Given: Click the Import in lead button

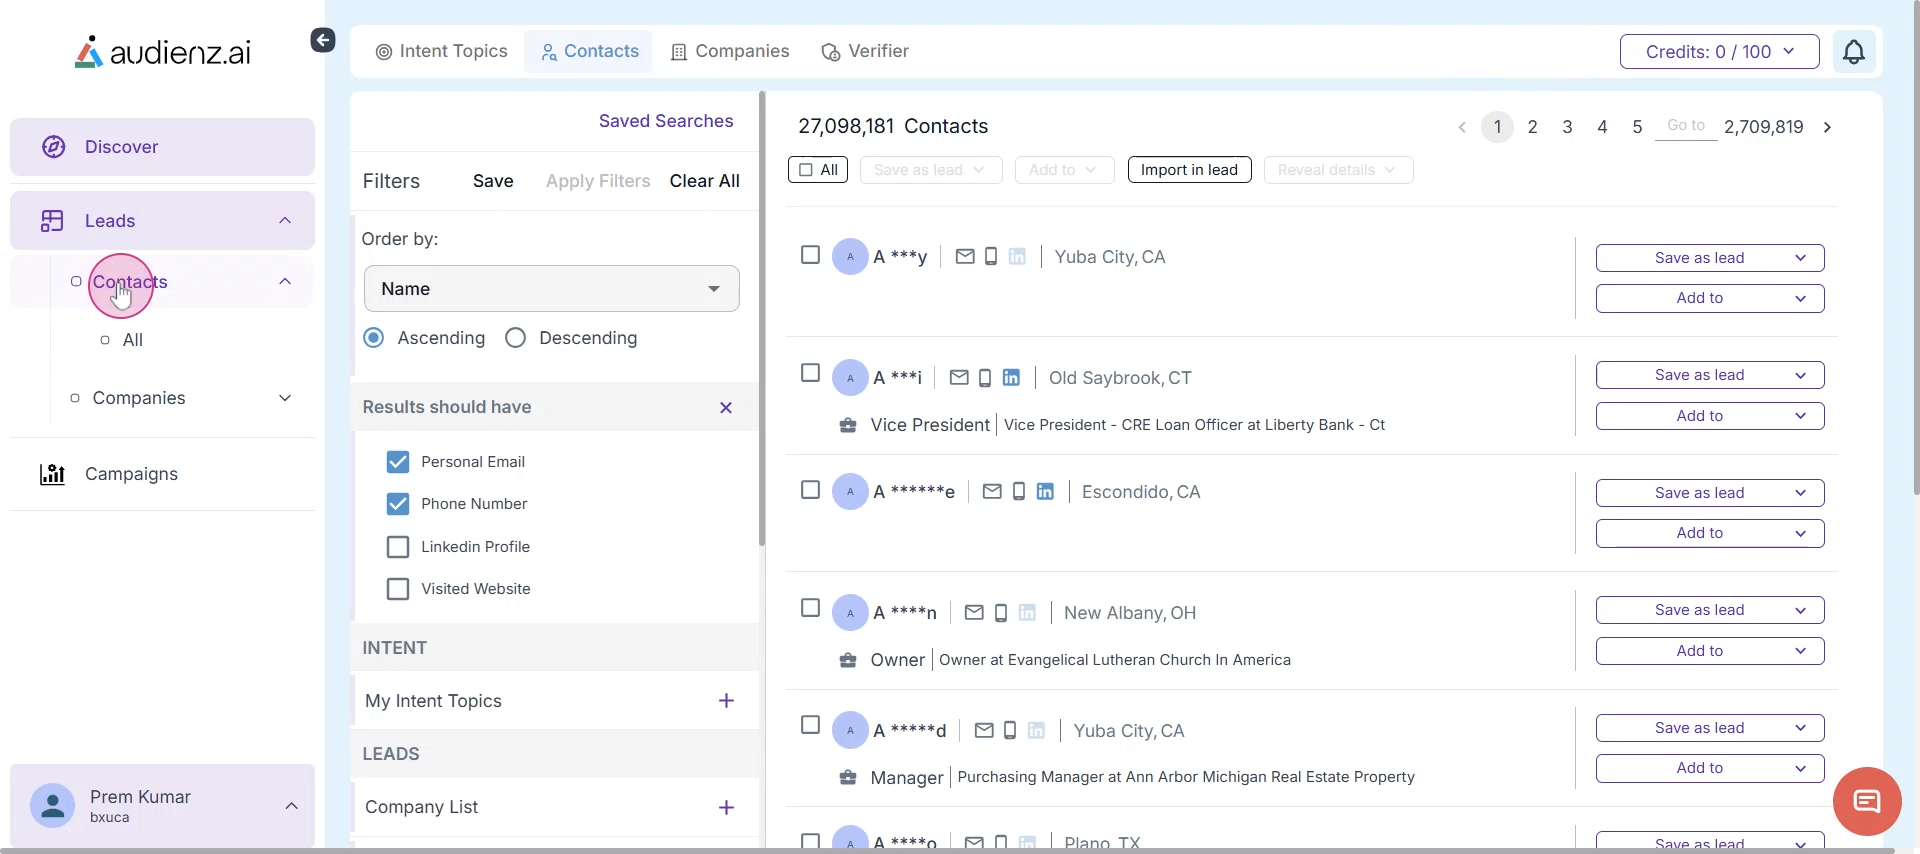Looking at the screenshot, I should (x=1189, y=170).
